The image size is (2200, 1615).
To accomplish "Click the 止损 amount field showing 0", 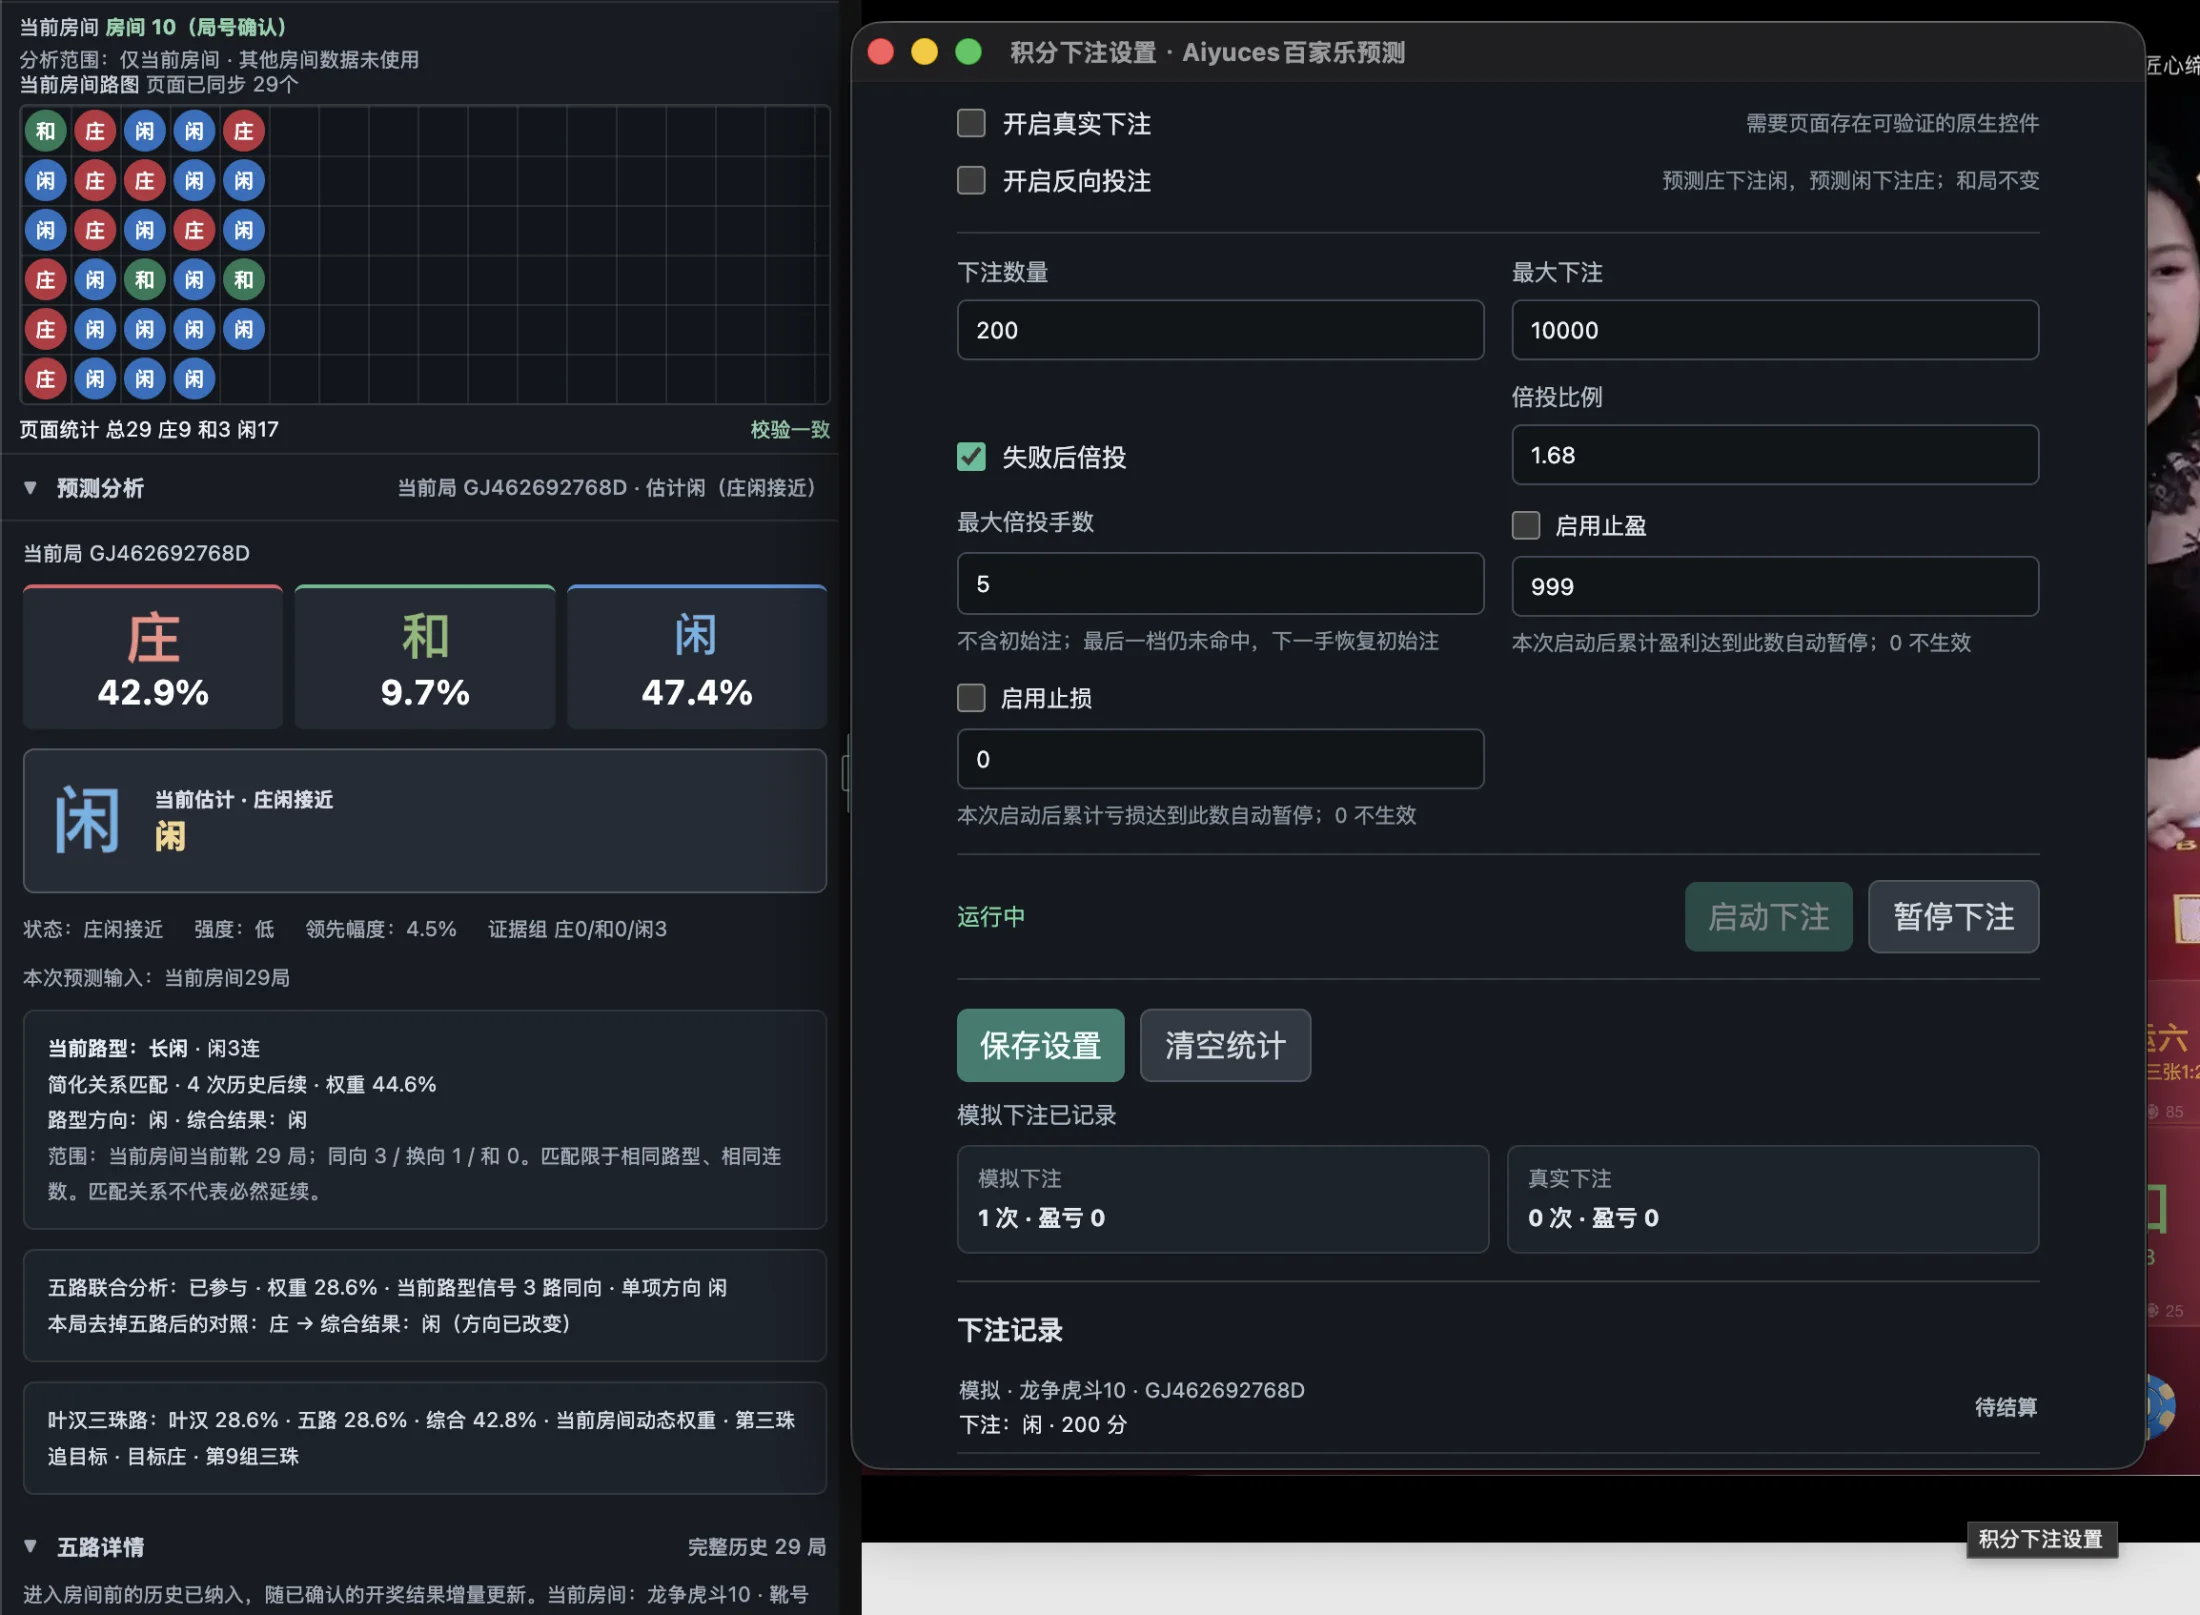I will [x=1220, y=759].
